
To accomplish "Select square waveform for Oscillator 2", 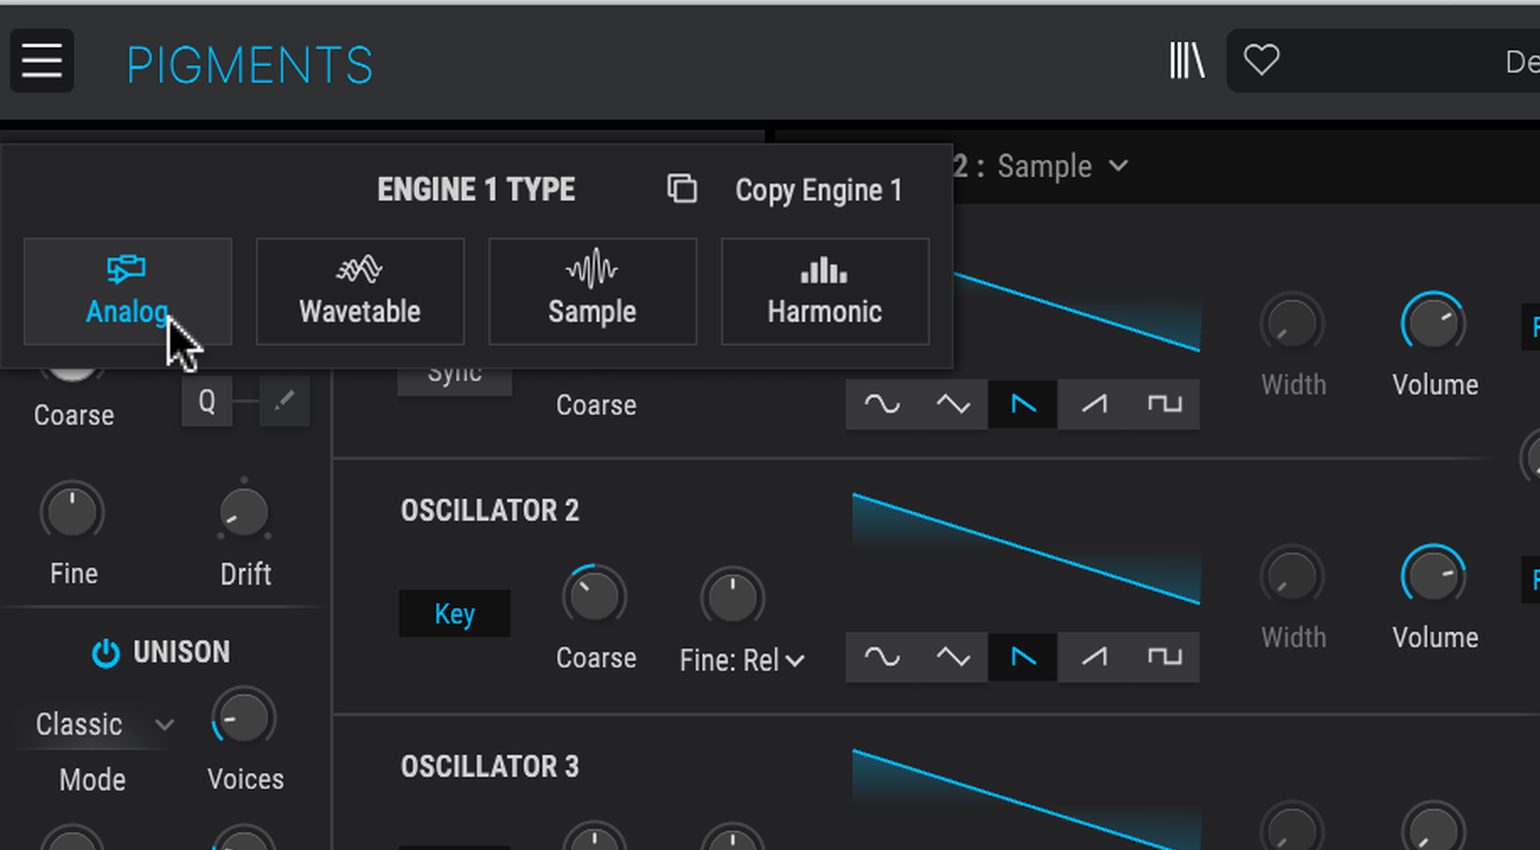I will coord(1164,657).
